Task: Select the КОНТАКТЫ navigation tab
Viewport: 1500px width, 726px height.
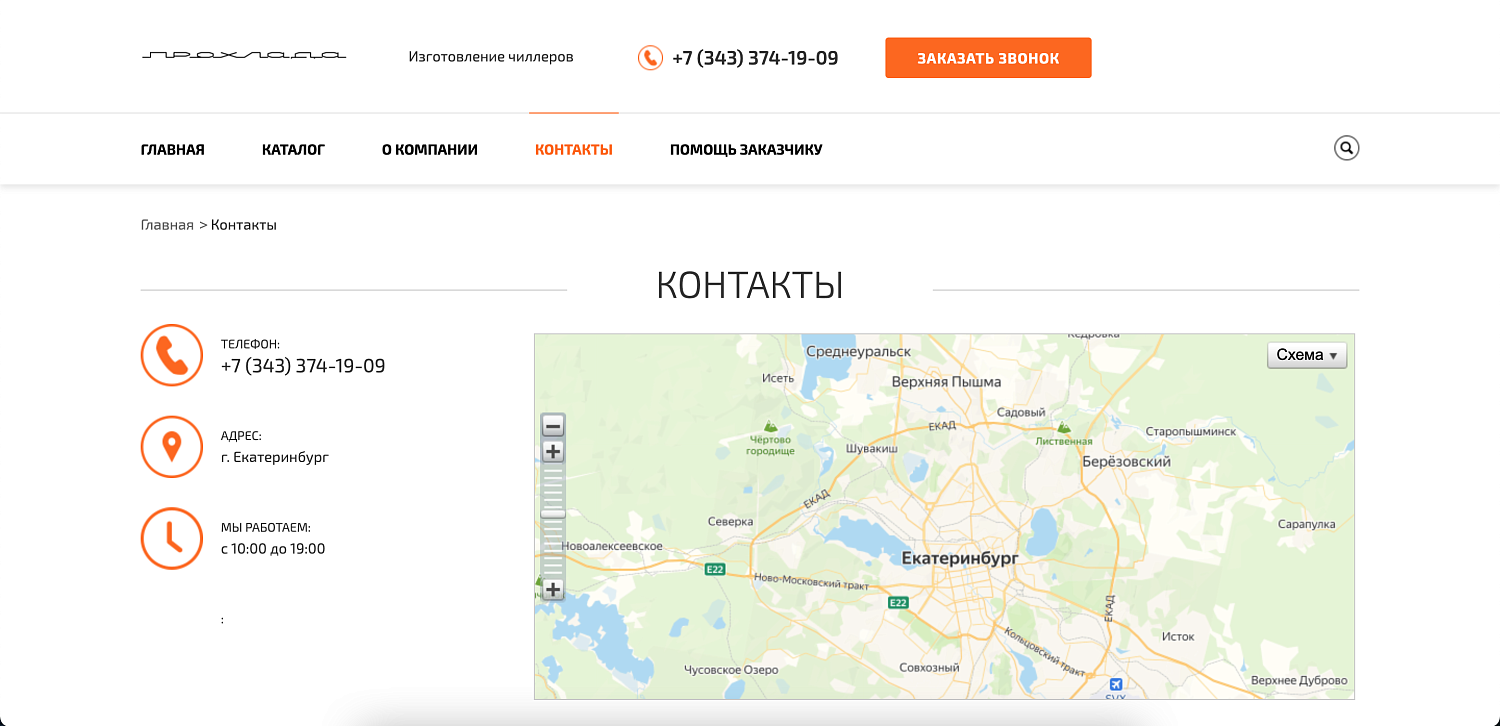Action: [x=574, y=150]
